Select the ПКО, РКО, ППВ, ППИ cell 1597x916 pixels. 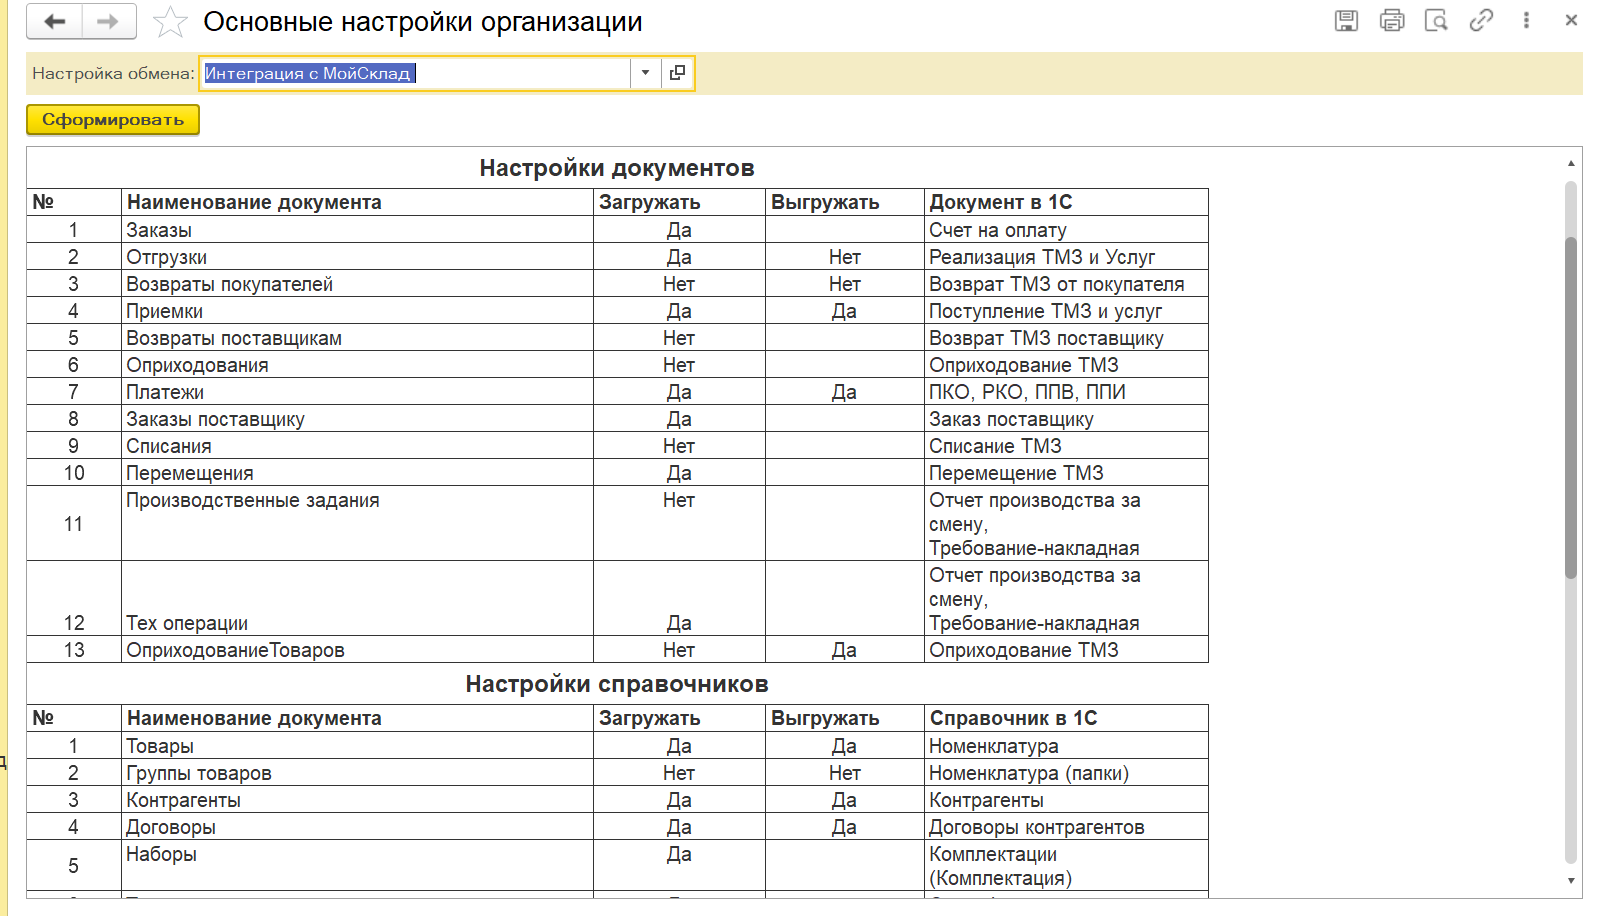point(1066,392)
